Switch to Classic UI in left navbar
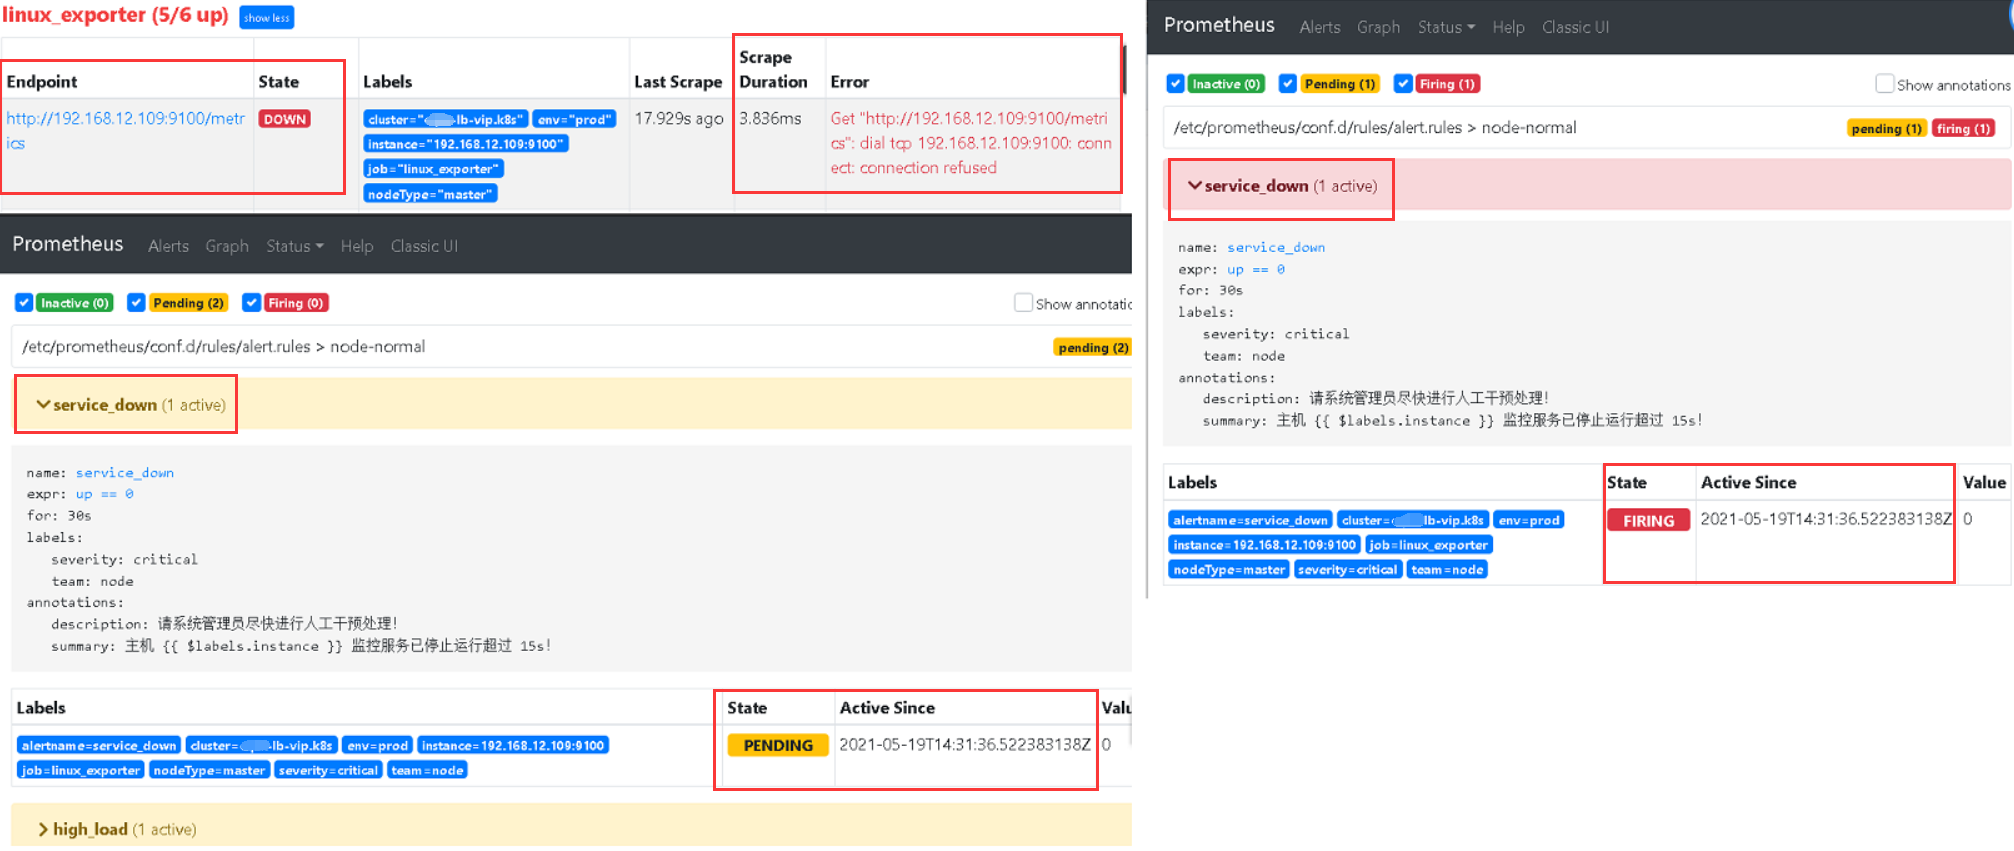2014x851 pixels. click(x=424, y=246)
